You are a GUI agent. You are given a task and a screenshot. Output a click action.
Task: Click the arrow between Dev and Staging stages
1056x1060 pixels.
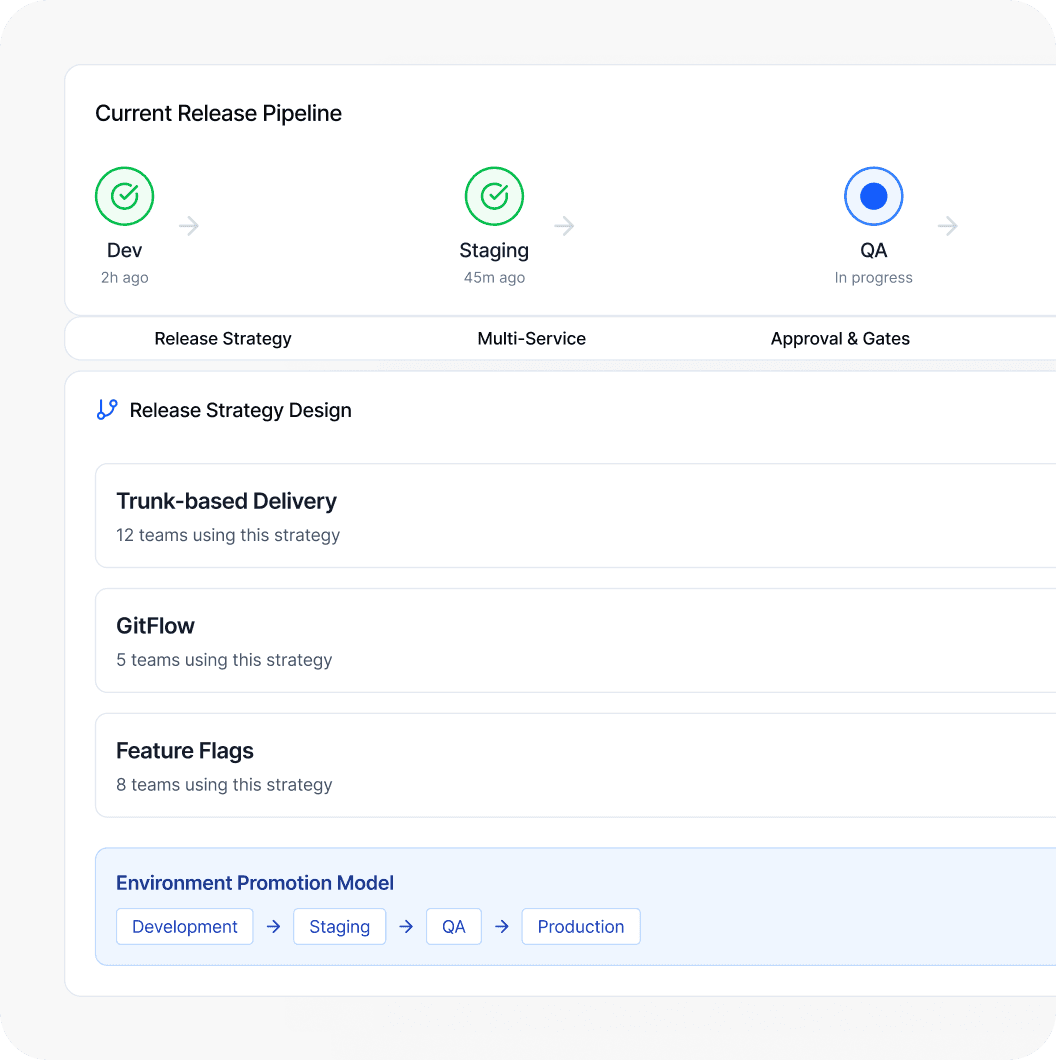tap(189, 226)
